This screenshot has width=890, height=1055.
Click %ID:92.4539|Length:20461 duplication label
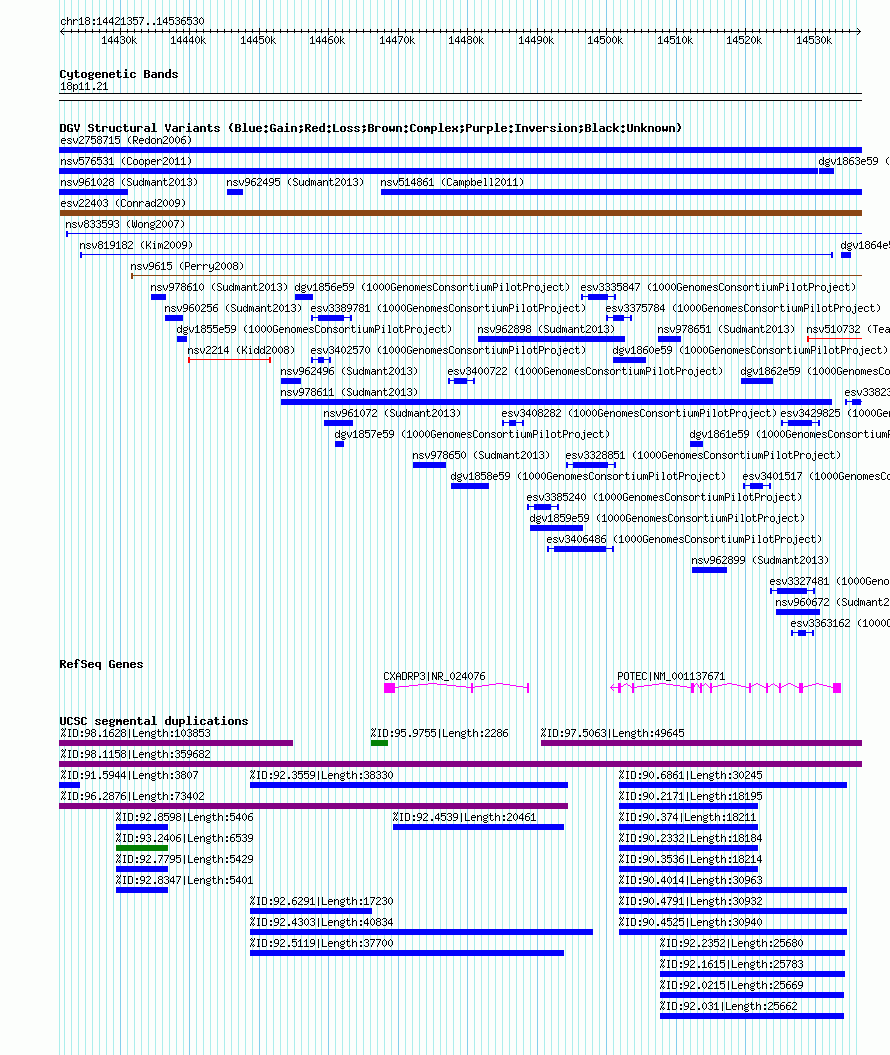pyautogui.click(x=465, y=817)
